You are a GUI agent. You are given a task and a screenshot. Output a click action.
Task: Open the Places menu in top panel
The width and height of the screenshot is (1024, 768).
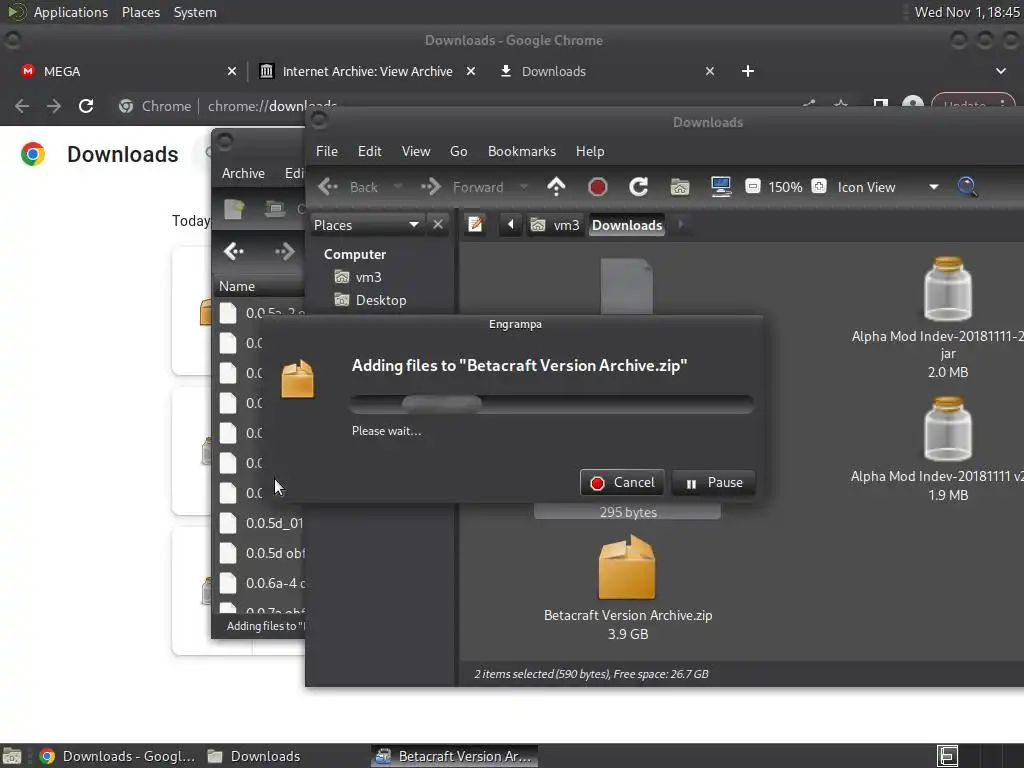tap(140, 12)
